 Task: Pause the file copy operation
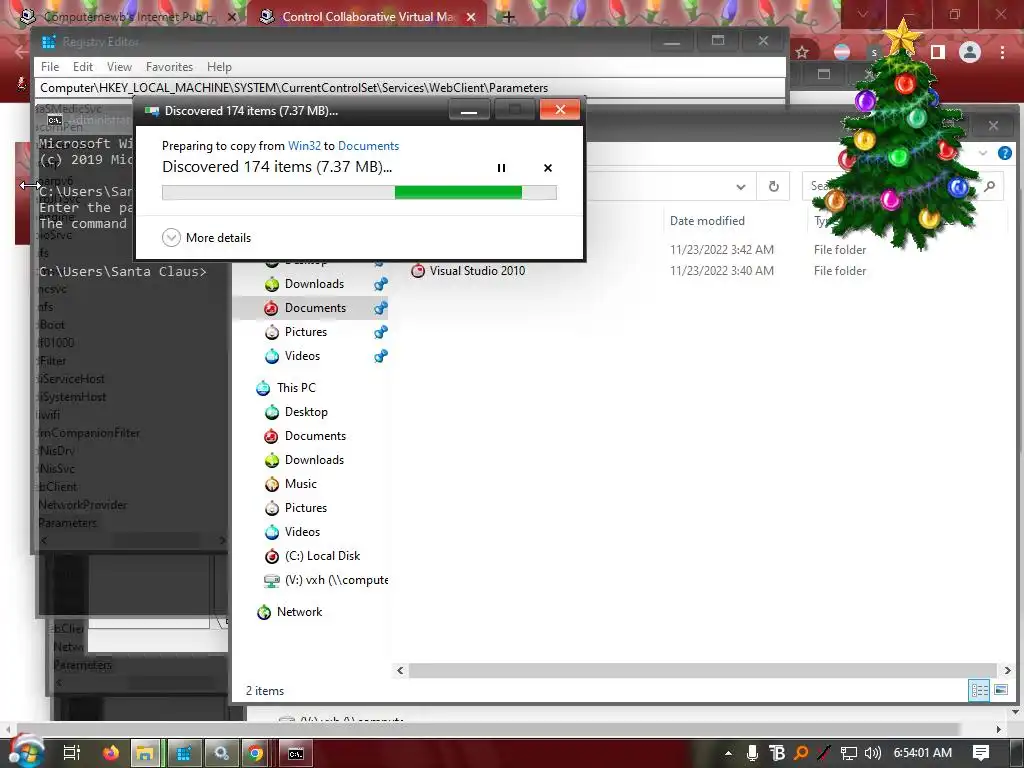point(502,168)
